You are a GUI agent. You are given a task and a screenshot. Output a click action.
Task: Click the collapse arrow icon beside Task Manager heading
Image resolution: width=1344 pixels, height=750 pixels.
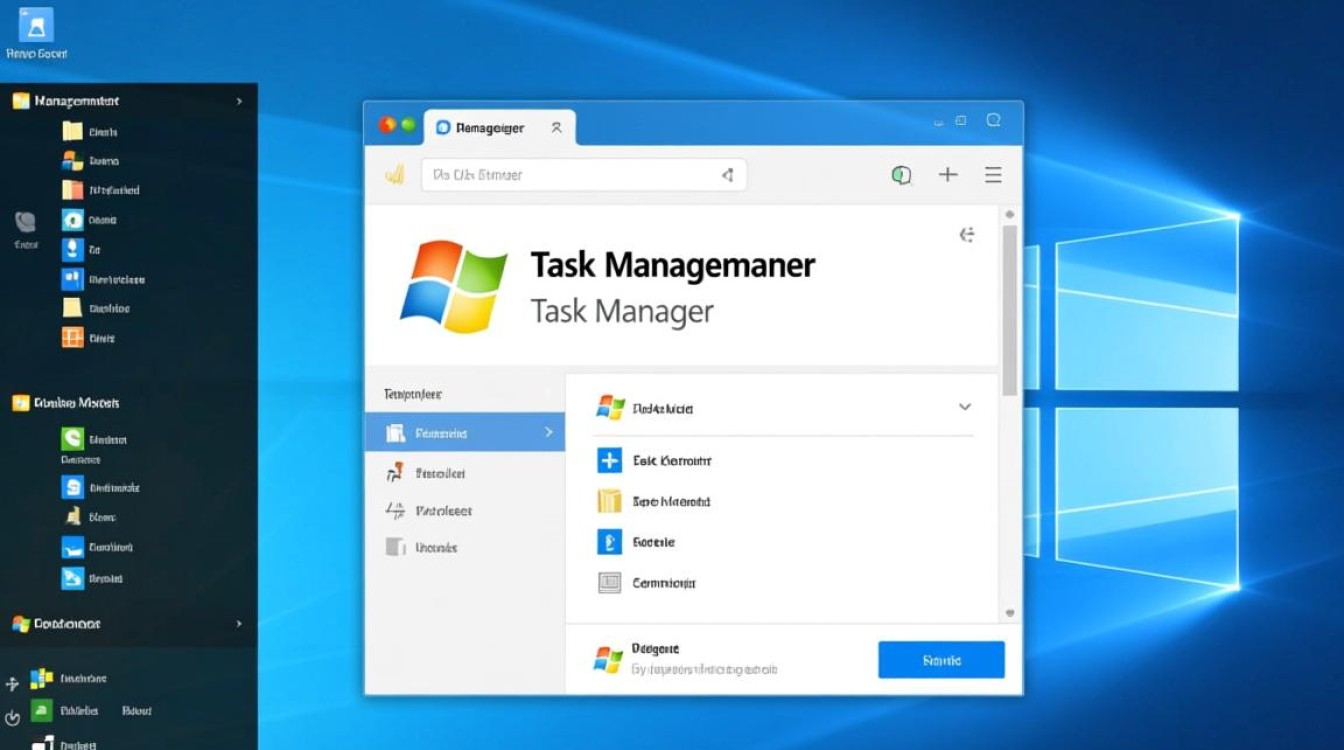pos(967,235)
